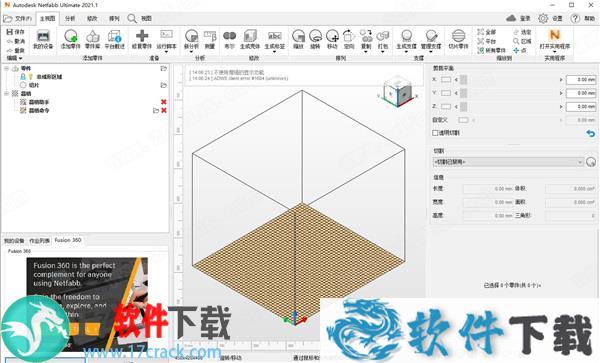Click the folder icon on Parts row

(x=164, y=68)
